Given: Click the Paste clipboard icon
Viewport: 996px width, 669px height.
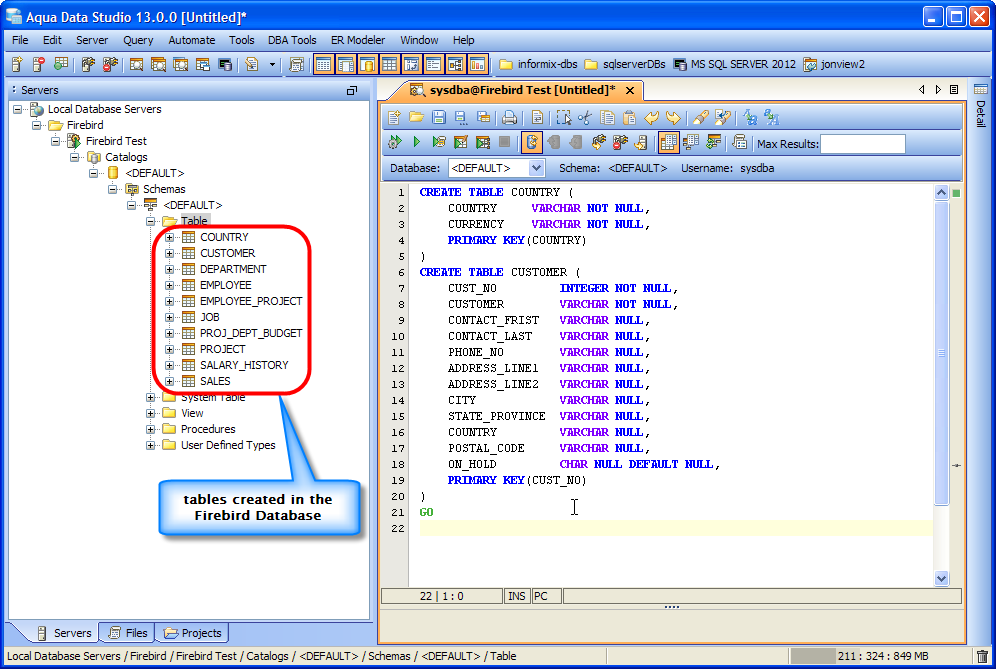Looking at the screenshot, I should click(629, 118).
